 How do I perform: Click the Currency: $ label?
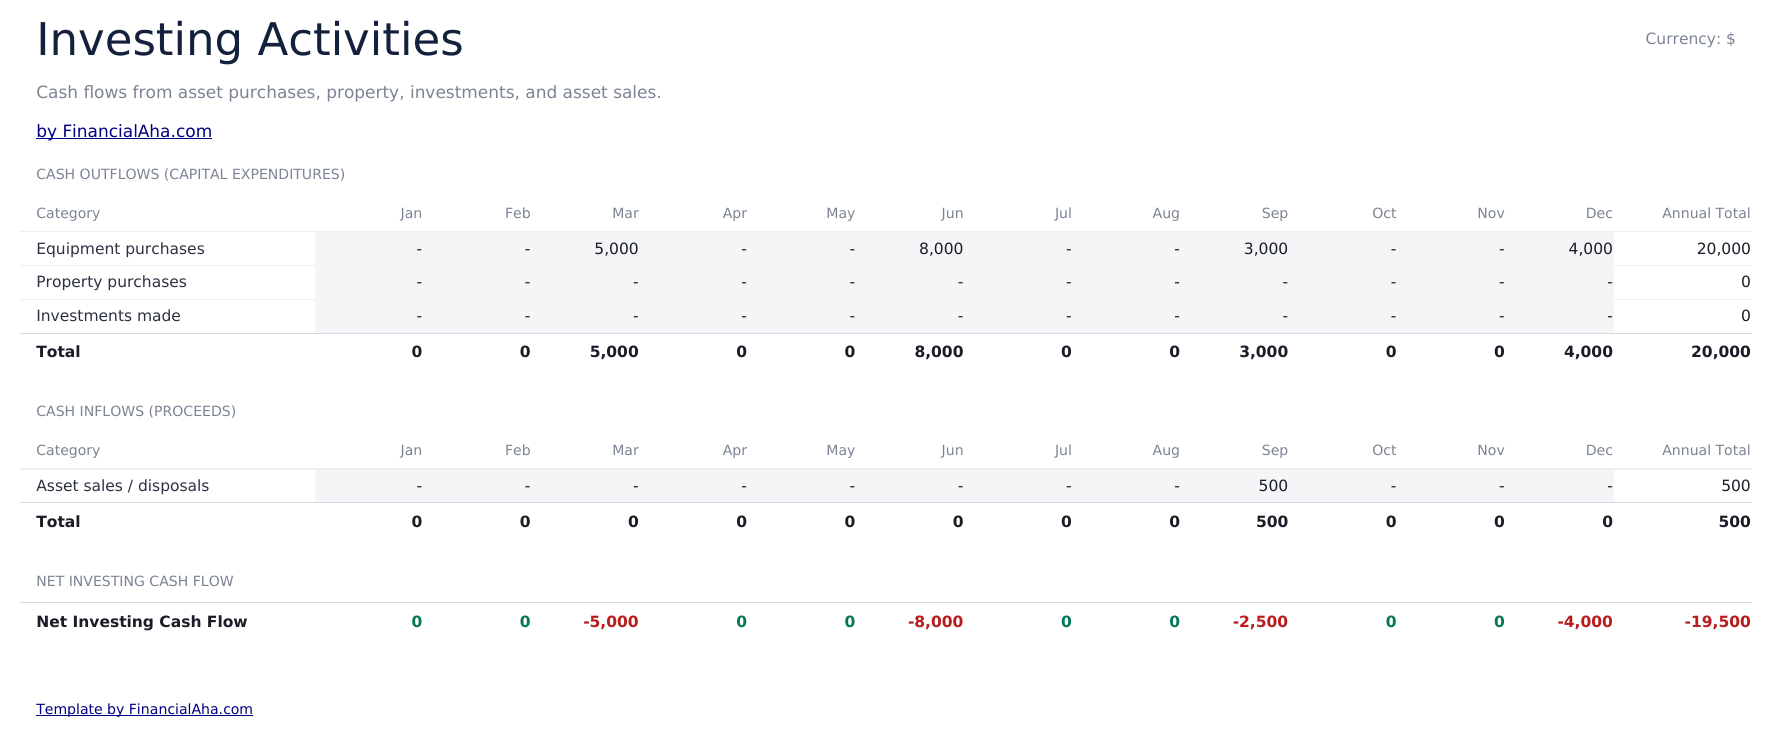click(x=1690, y=39)
